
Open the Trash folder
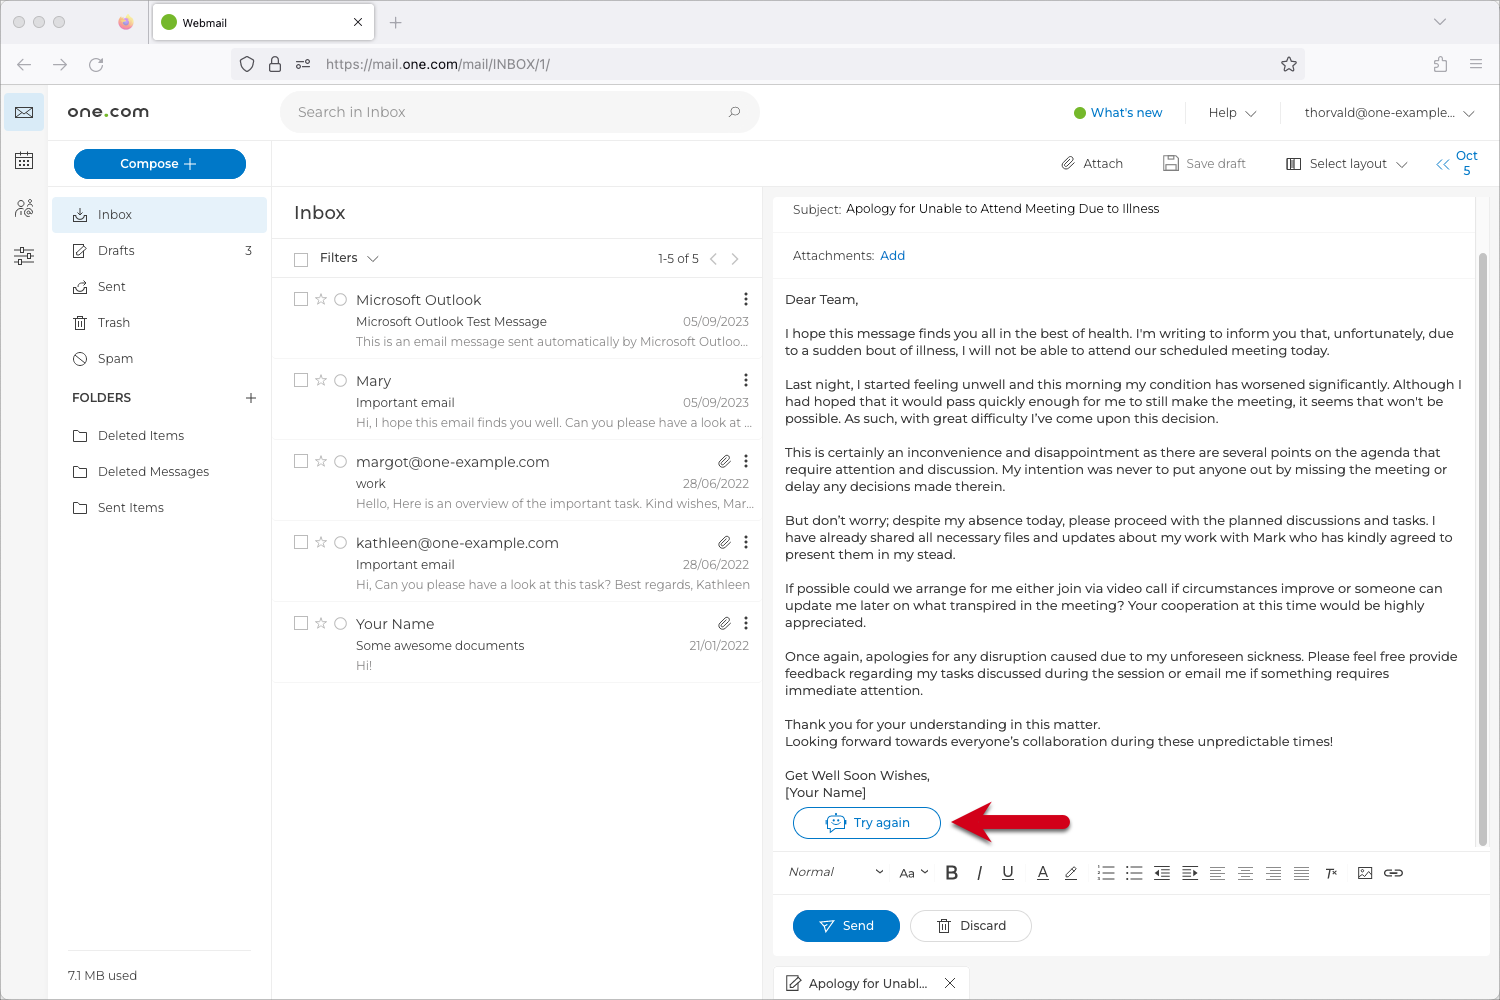click(113, 322)
